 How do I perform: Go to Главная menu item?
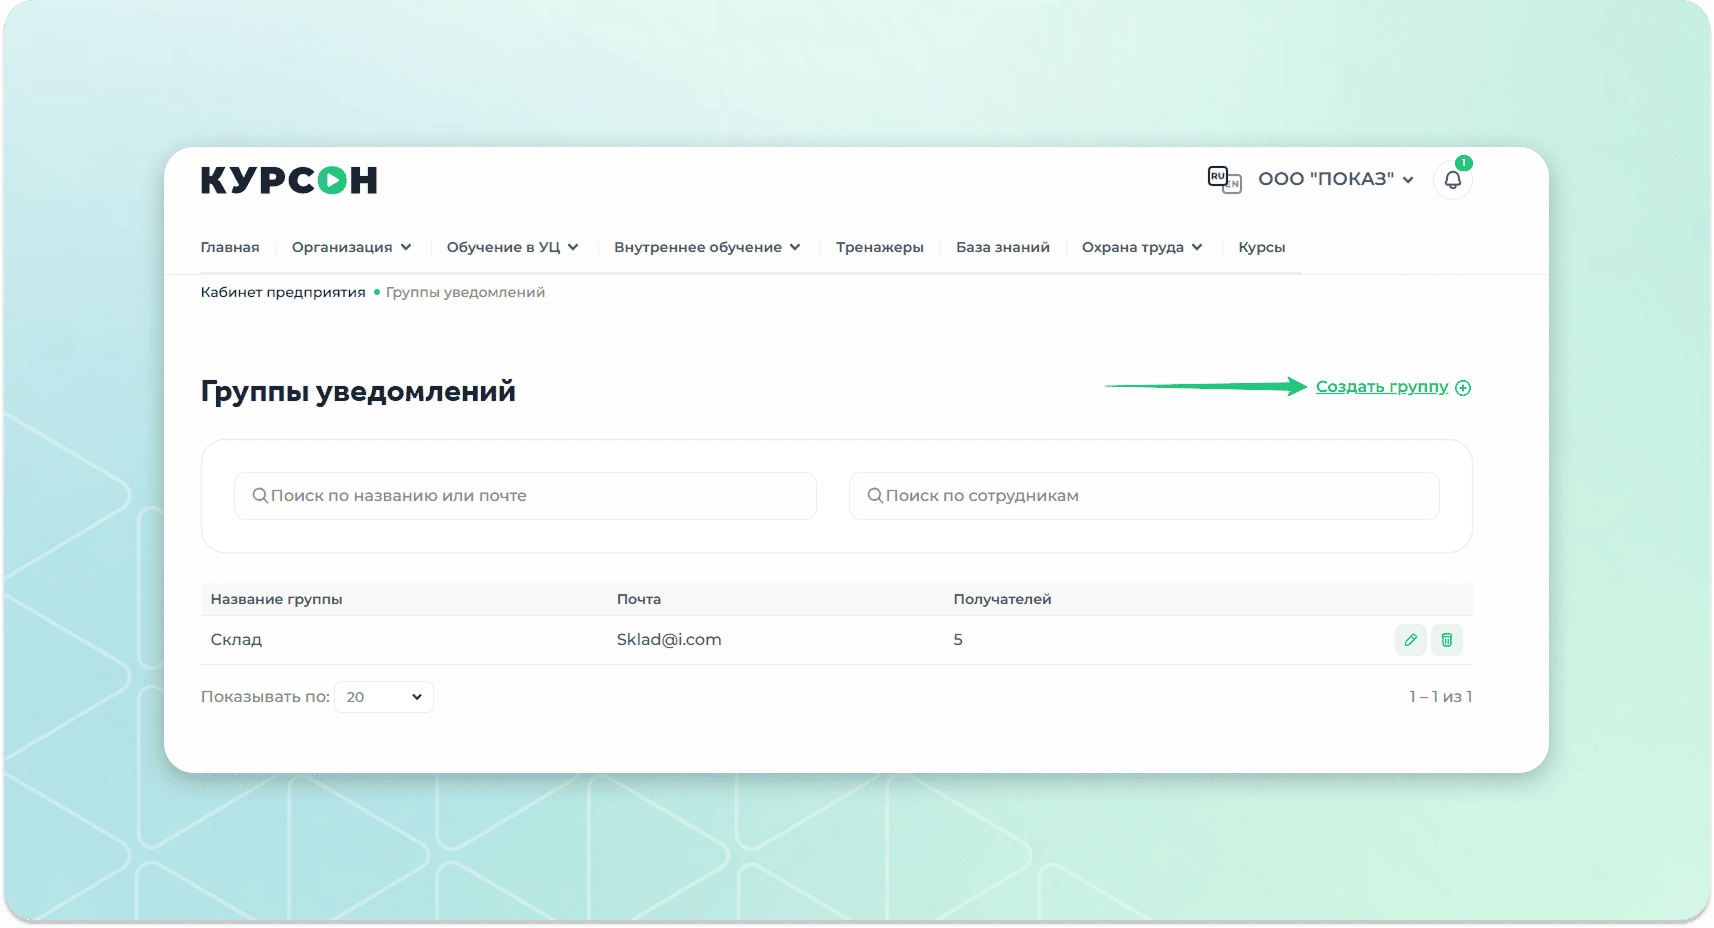coord(230,247)
